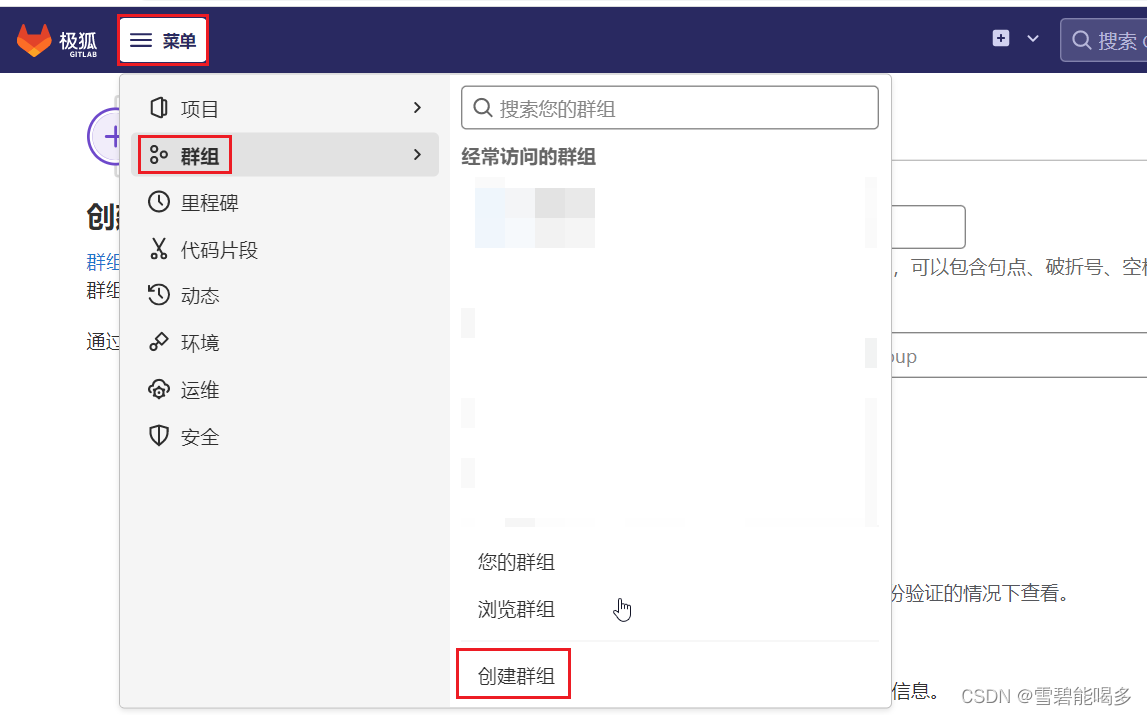Click the 里程碑 clock icon
Image resolution: width=1147 pixels, height=715 pixels.
159,201
